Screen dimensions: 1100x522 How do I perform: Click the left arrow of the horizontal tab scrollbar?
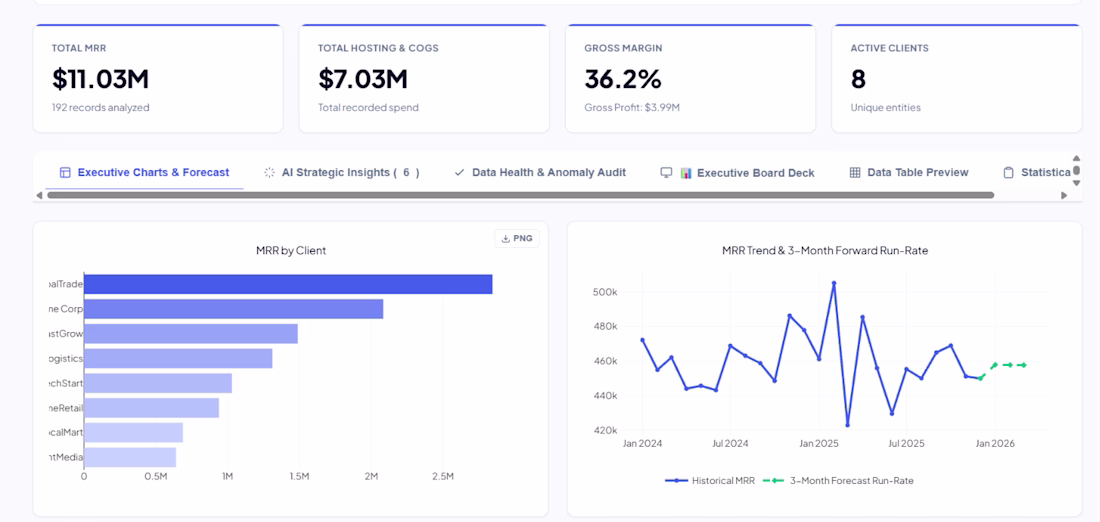click(x=39, y=195)
